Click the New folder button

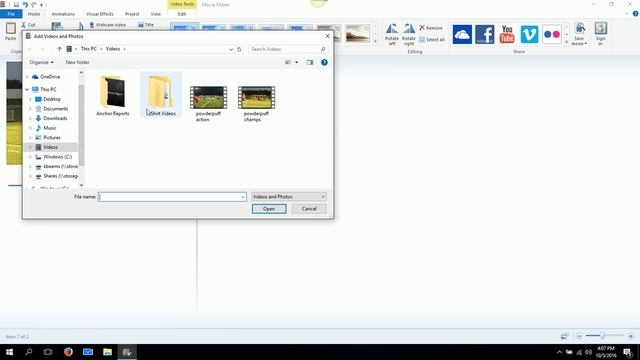point(78,62)
